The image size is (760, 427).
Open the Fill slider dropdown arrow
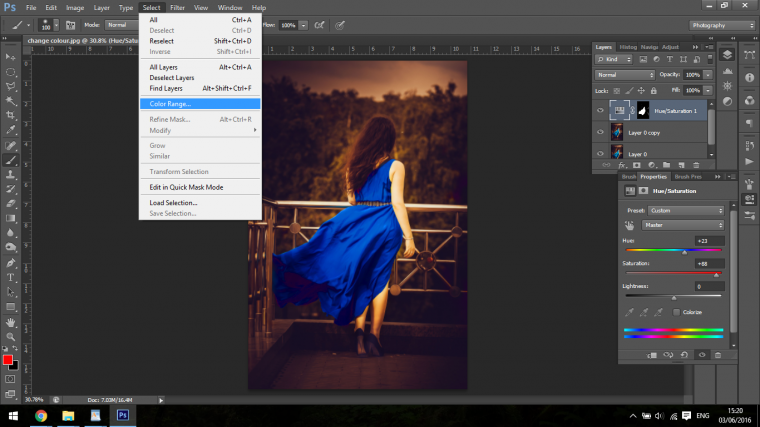(708, 91)
